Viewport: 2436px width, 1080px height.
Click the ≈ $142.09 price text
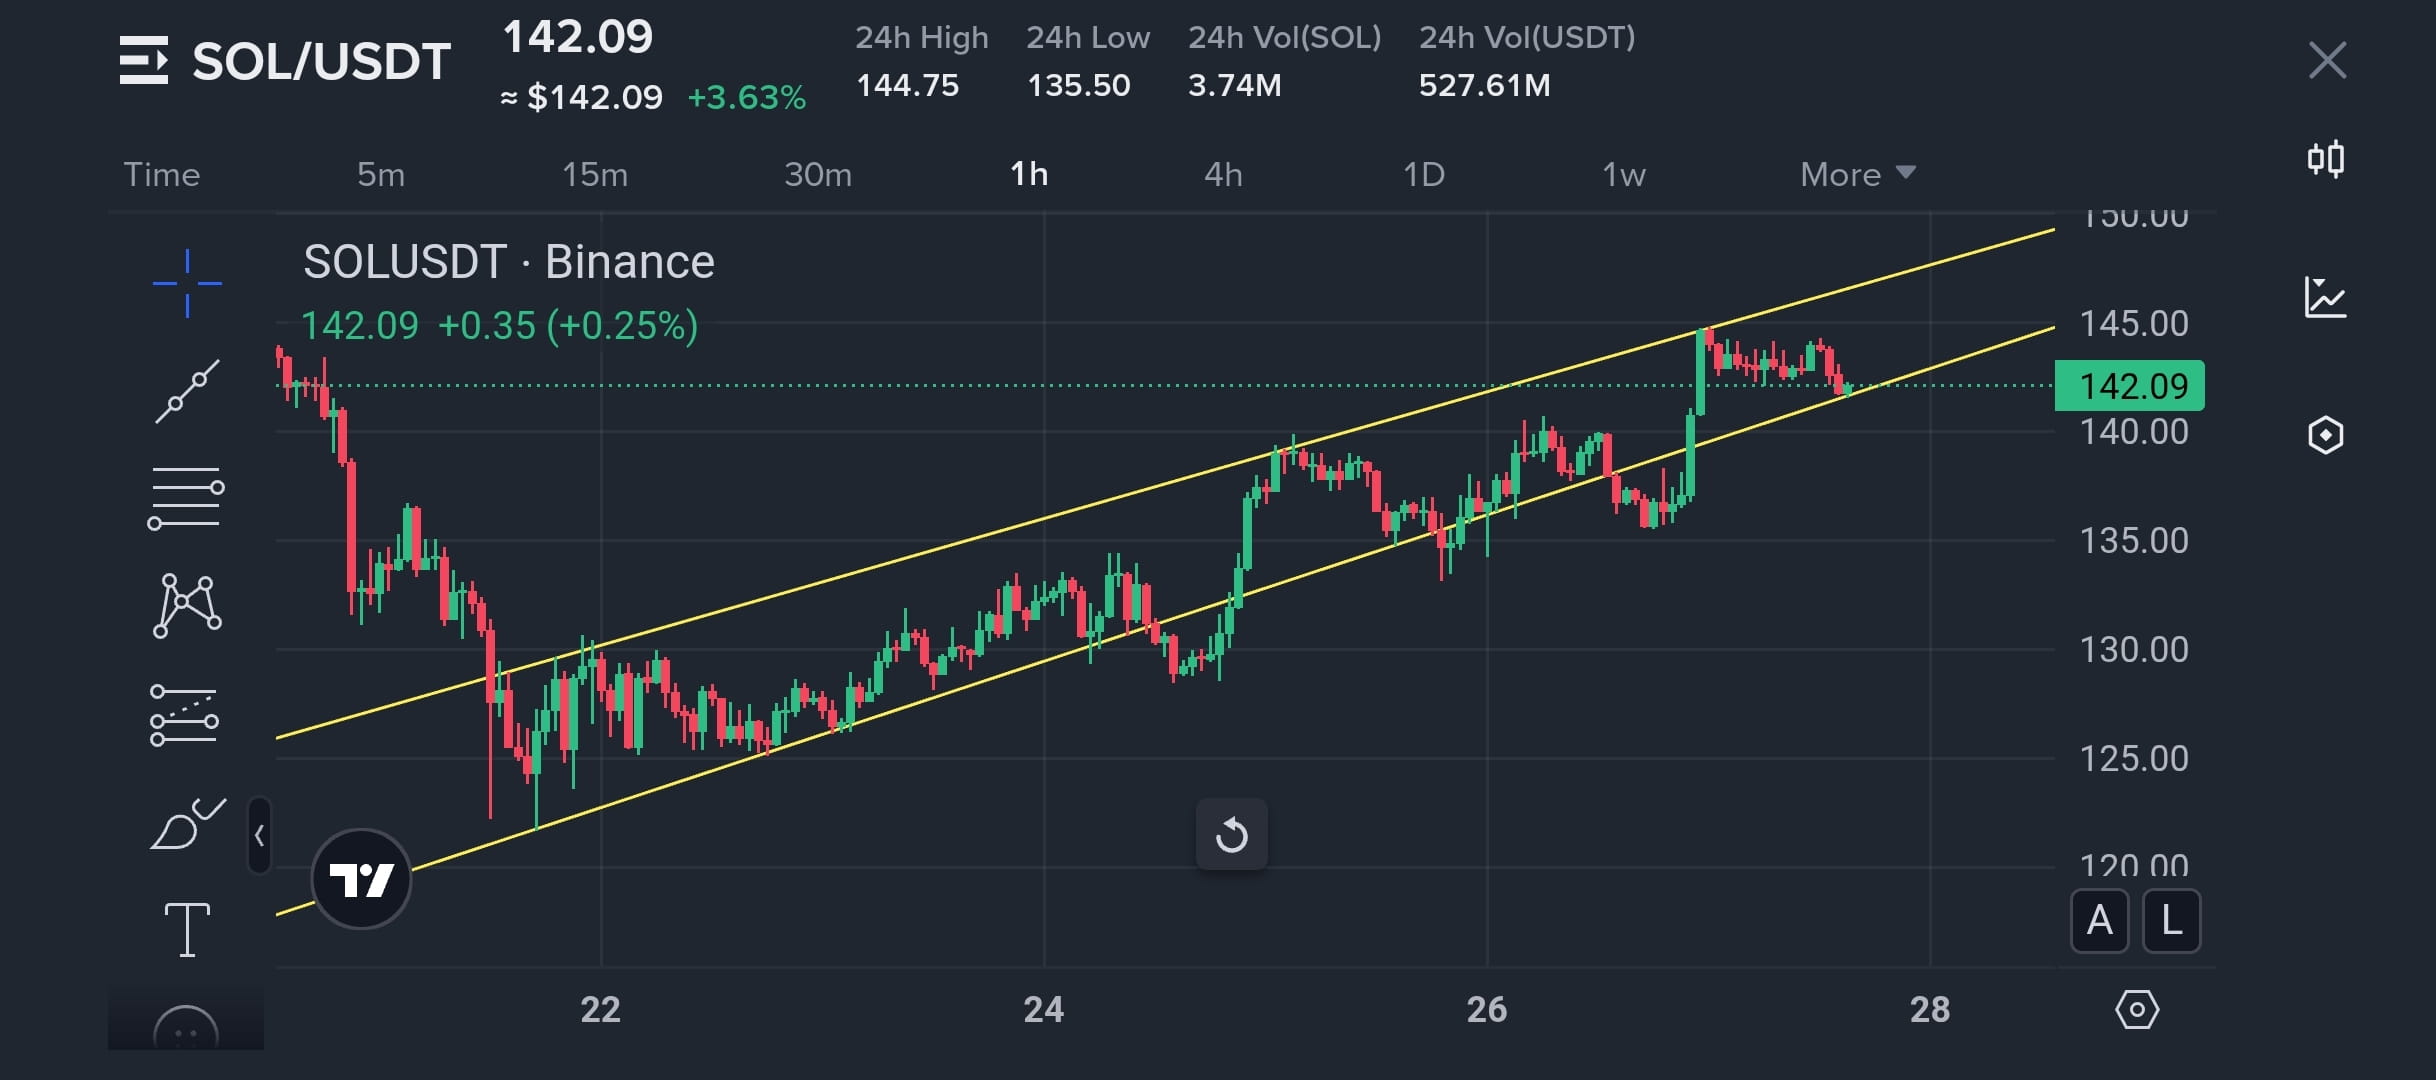click(x=581, y=97)
